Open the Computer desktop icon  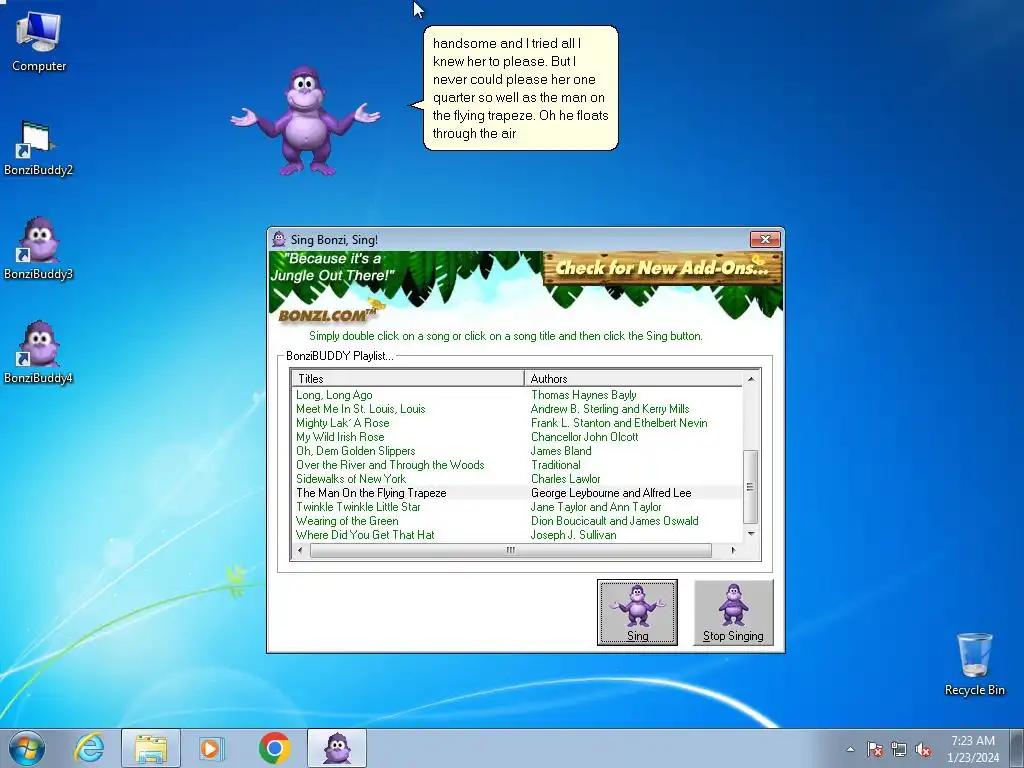click(x=39, y=41)
